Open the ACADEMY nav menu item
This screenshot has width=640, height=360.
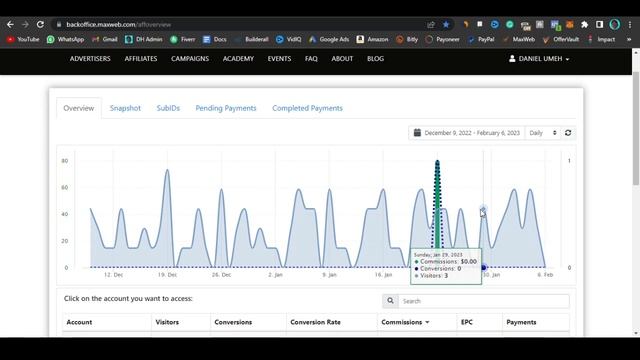pyautogui.click(x=238, y=59)
